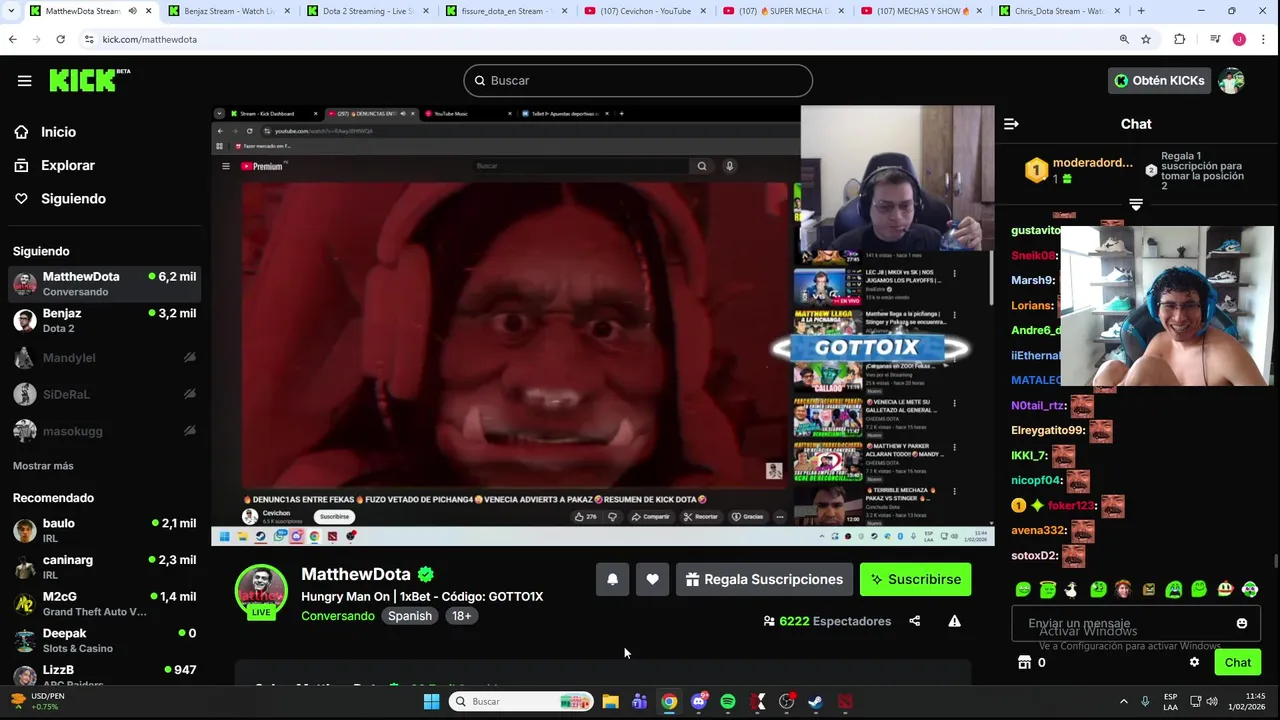Send message with green Chat button
The height and width of the screenshot is (720, 1280).
(1237, 662)
